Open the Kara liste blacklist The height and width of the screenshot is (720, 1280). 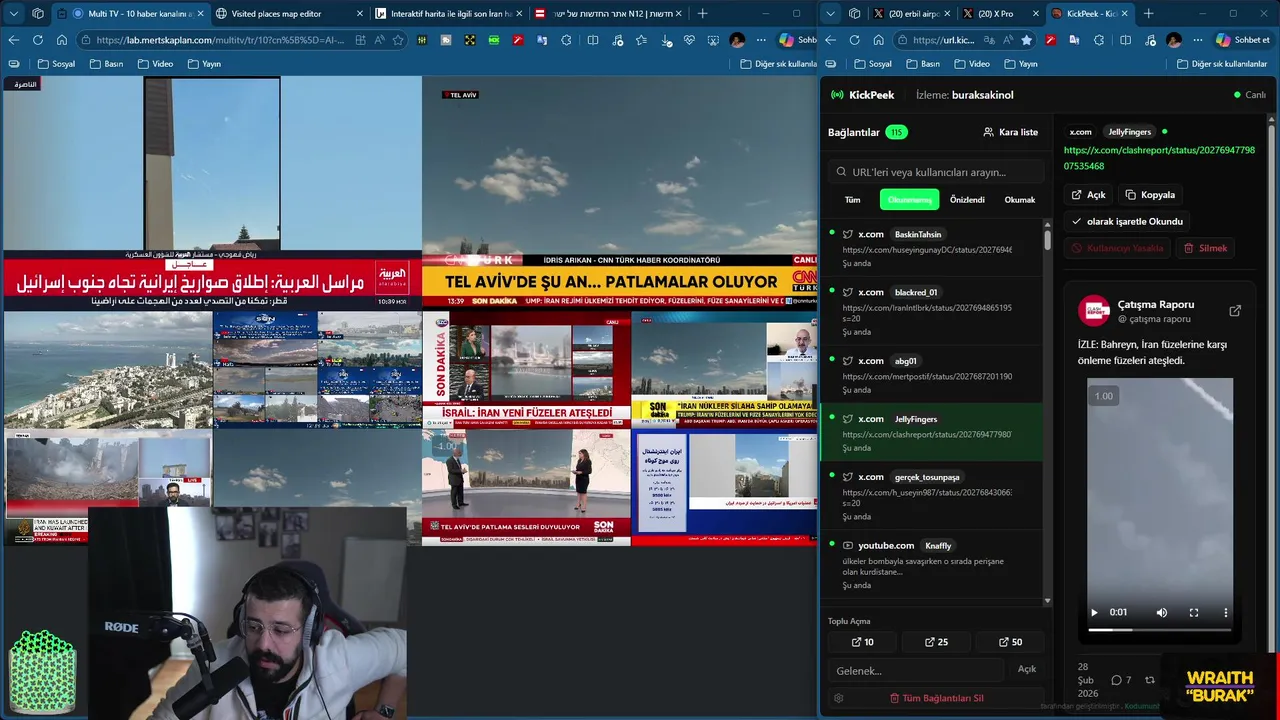click(x=1010, y=132)
